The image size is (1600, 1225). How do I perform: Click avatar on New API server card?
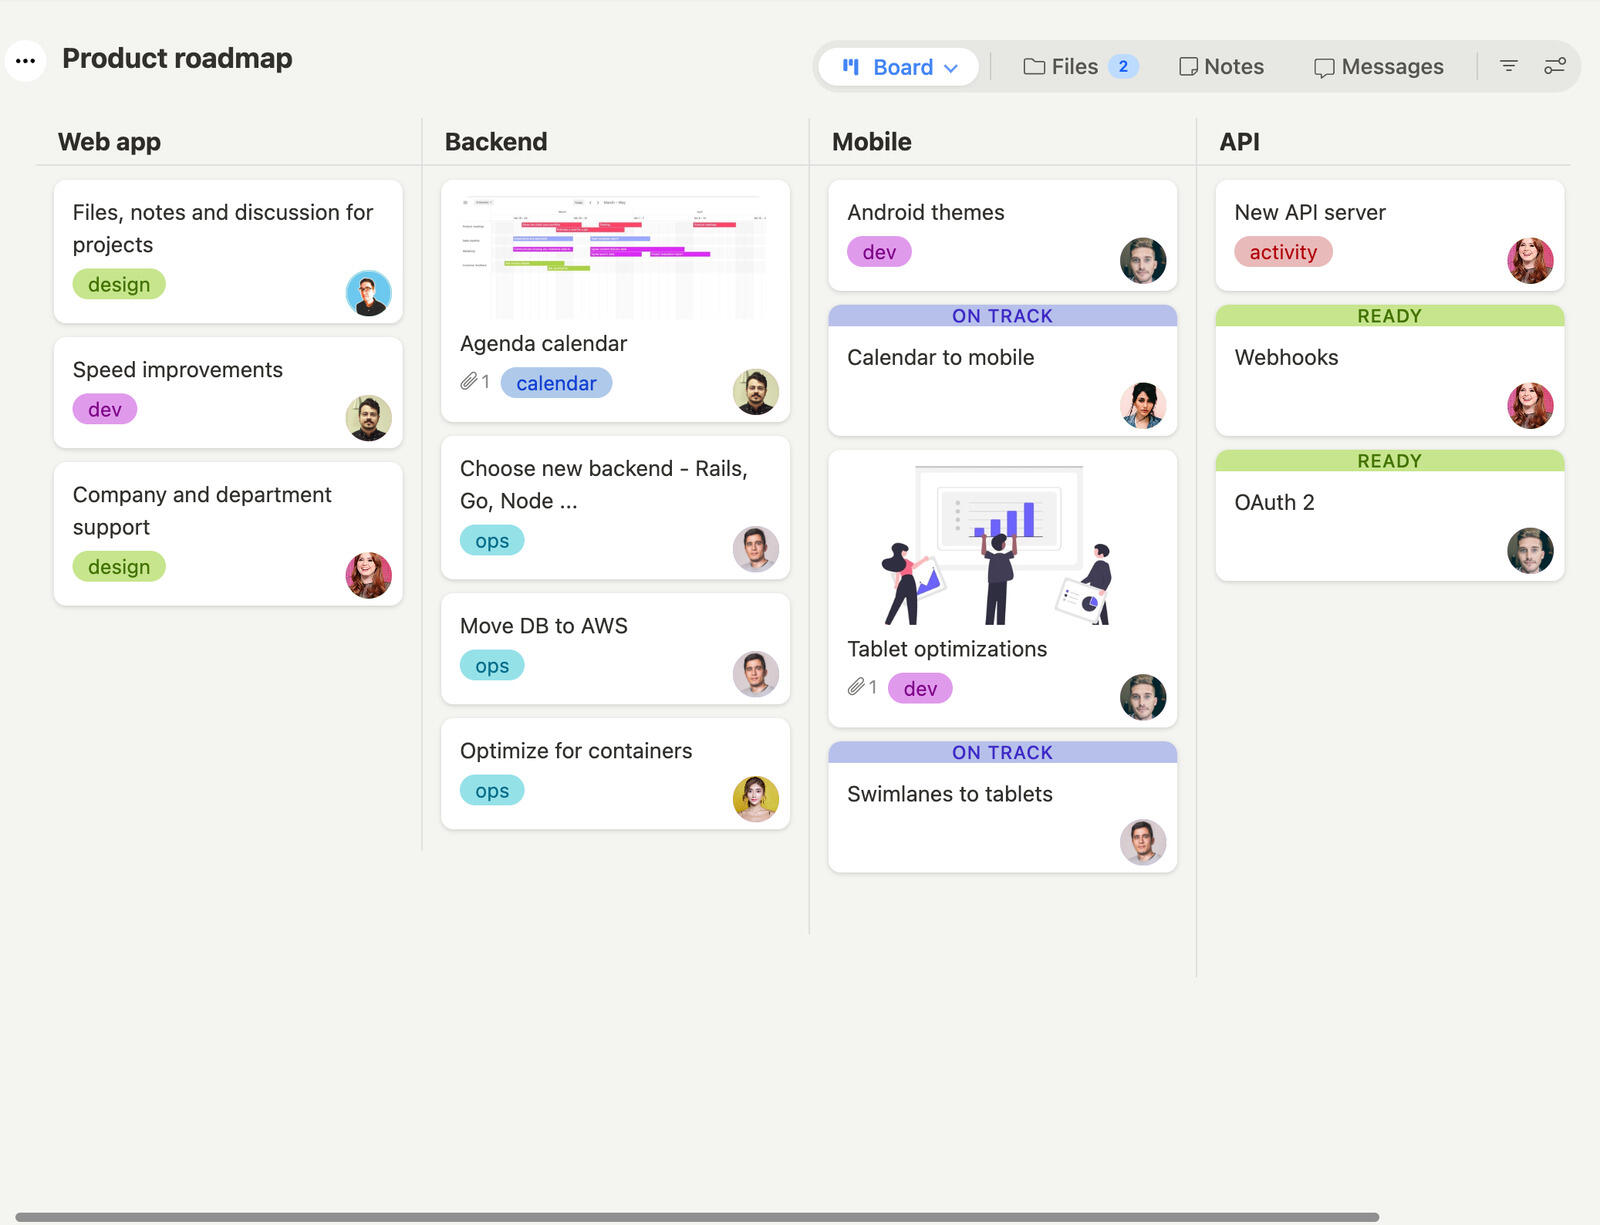pyautogui.click(x=1530, y=261)
